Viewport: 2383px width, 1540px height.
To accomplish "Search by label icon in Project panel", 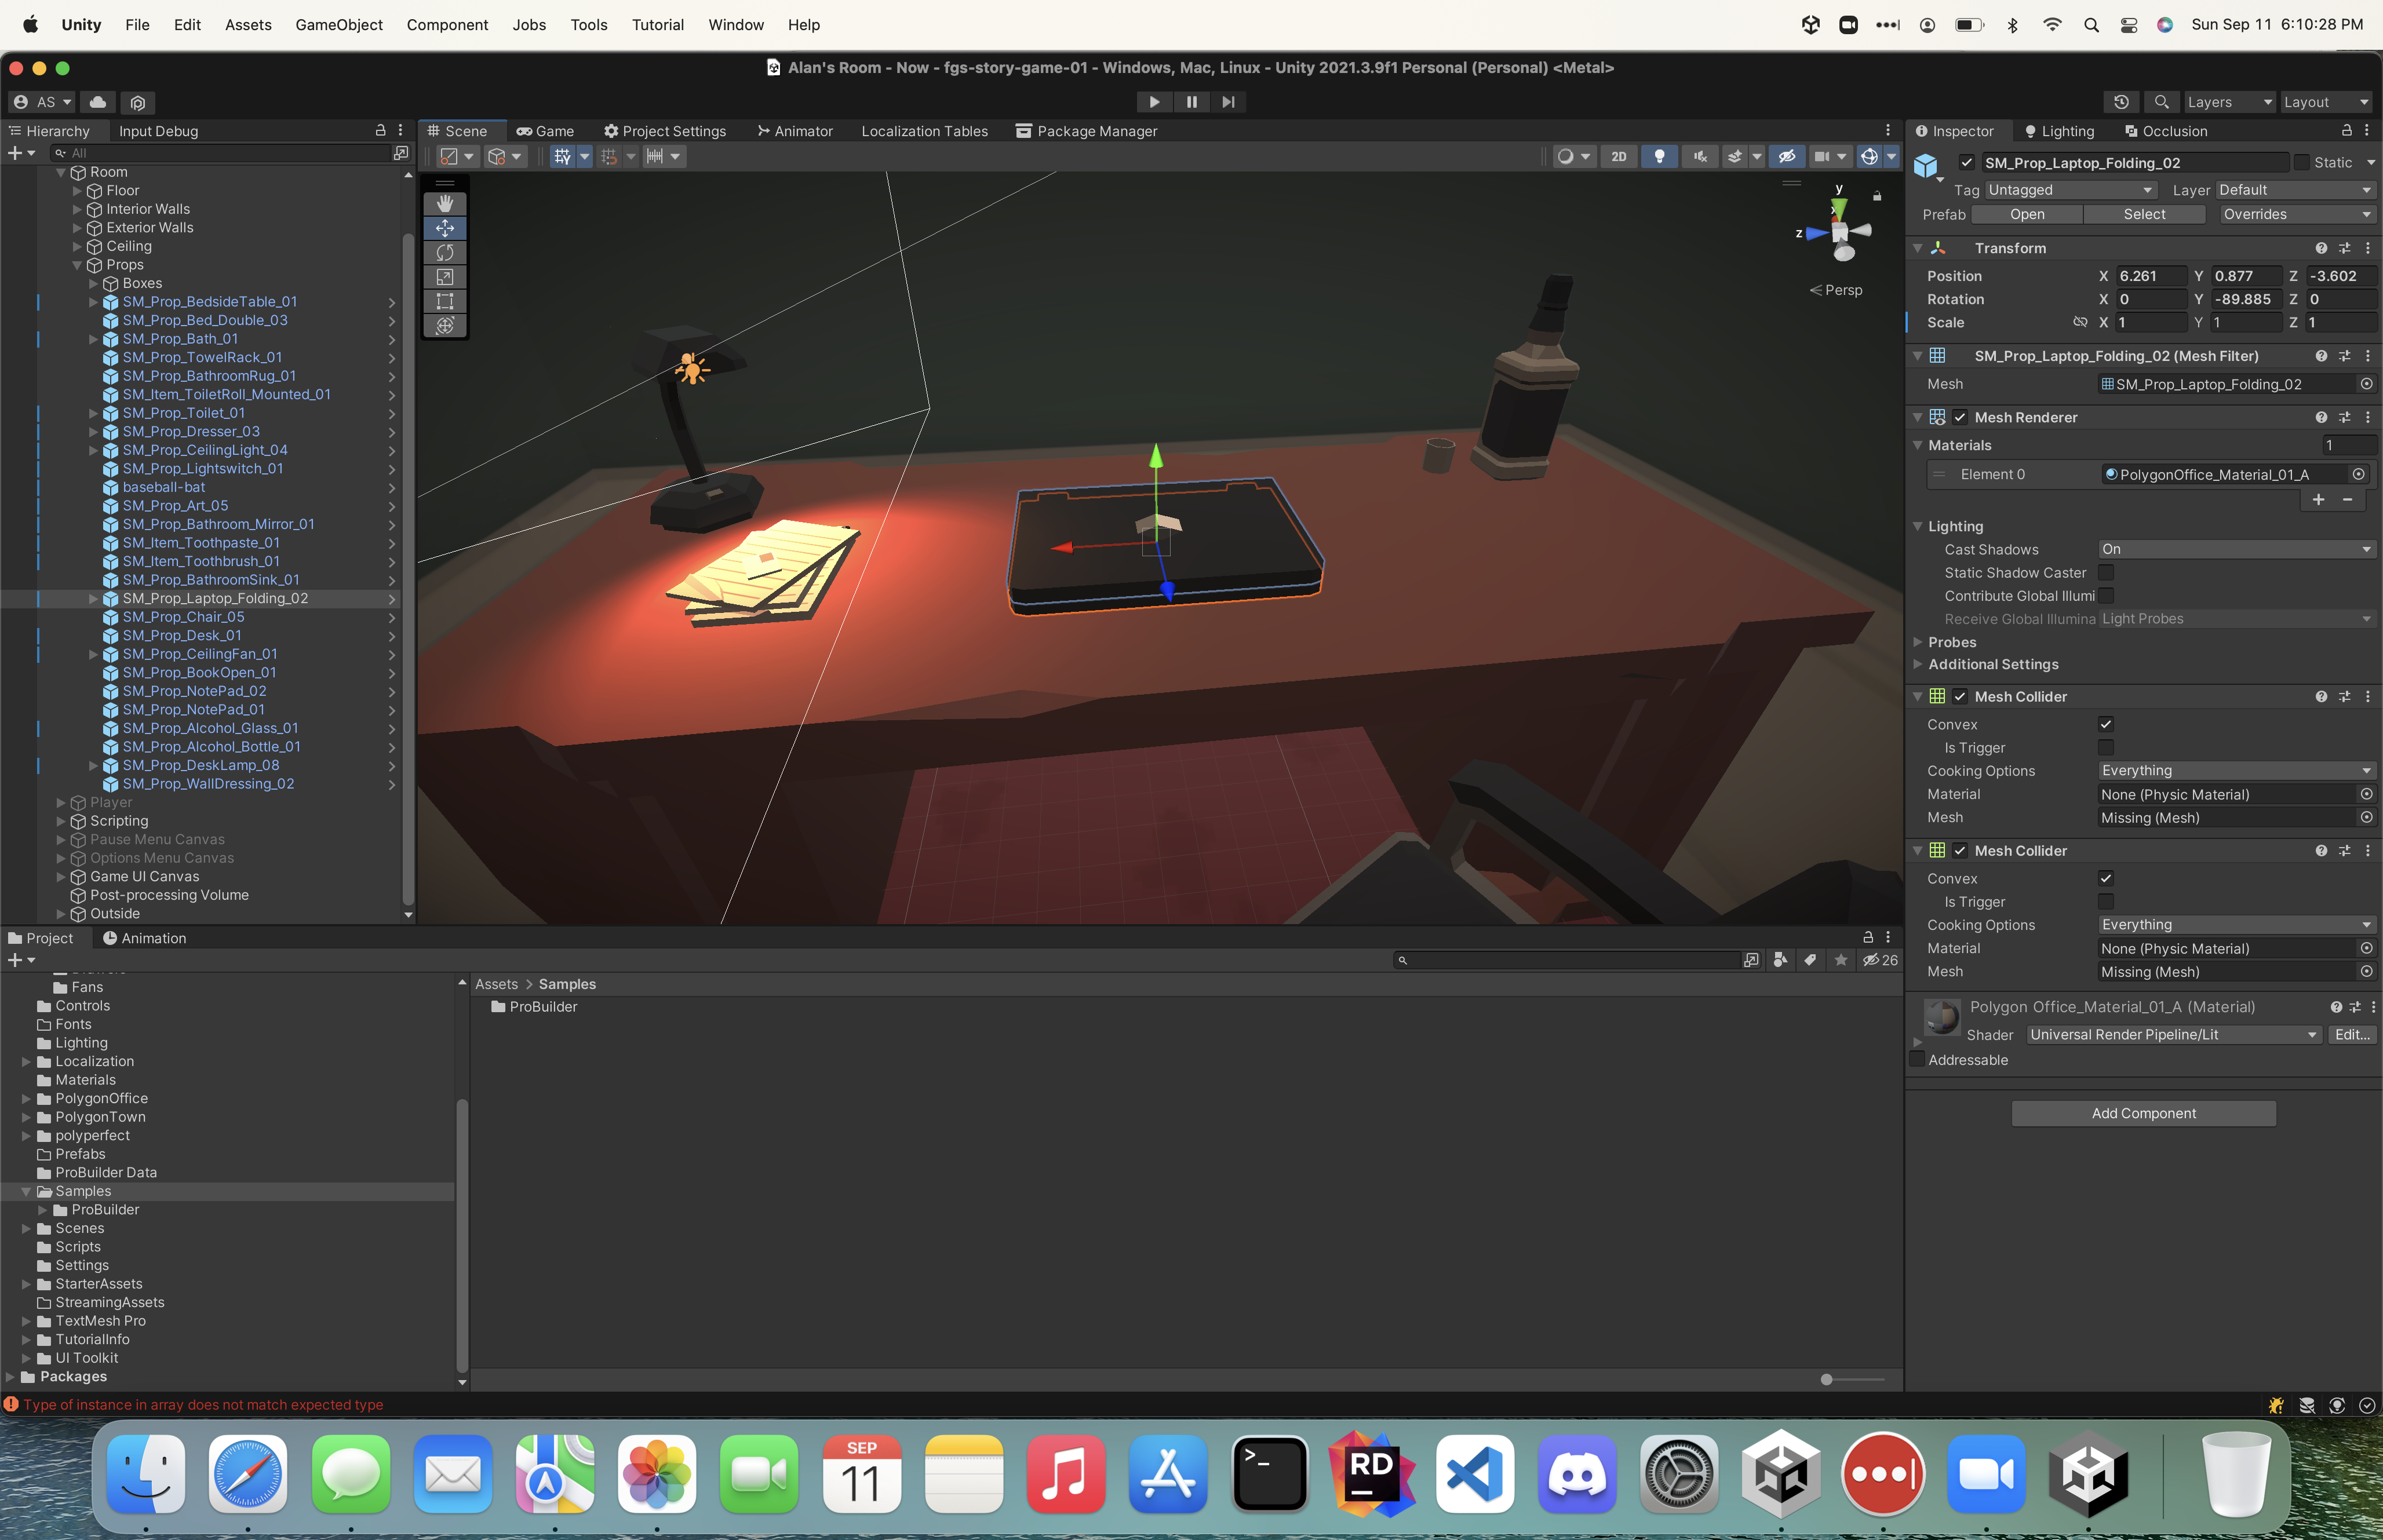I will click(x=1810, y=960).
